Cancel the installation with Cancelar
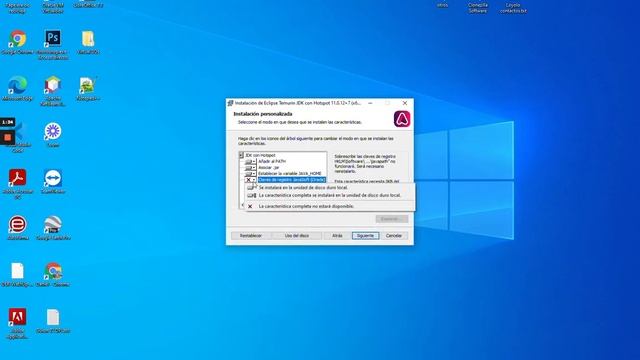This screenshot has height=360, width=640. [x=394, y=236]
